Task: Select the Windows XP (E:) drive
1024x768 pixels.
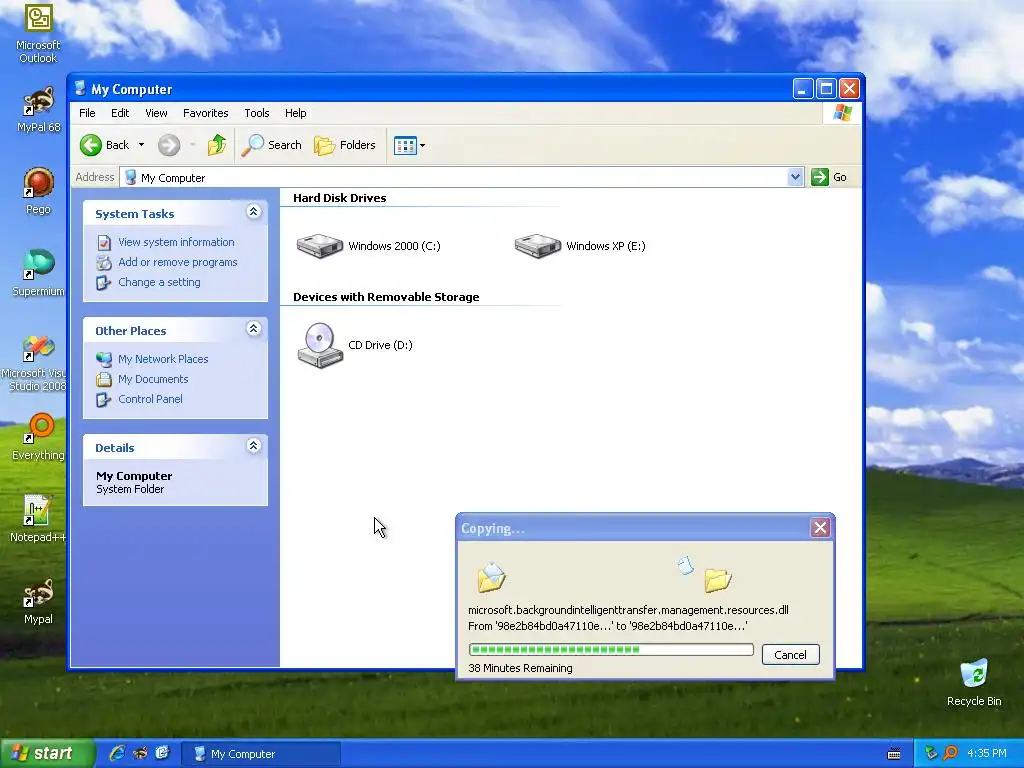Action: point(580,246)
